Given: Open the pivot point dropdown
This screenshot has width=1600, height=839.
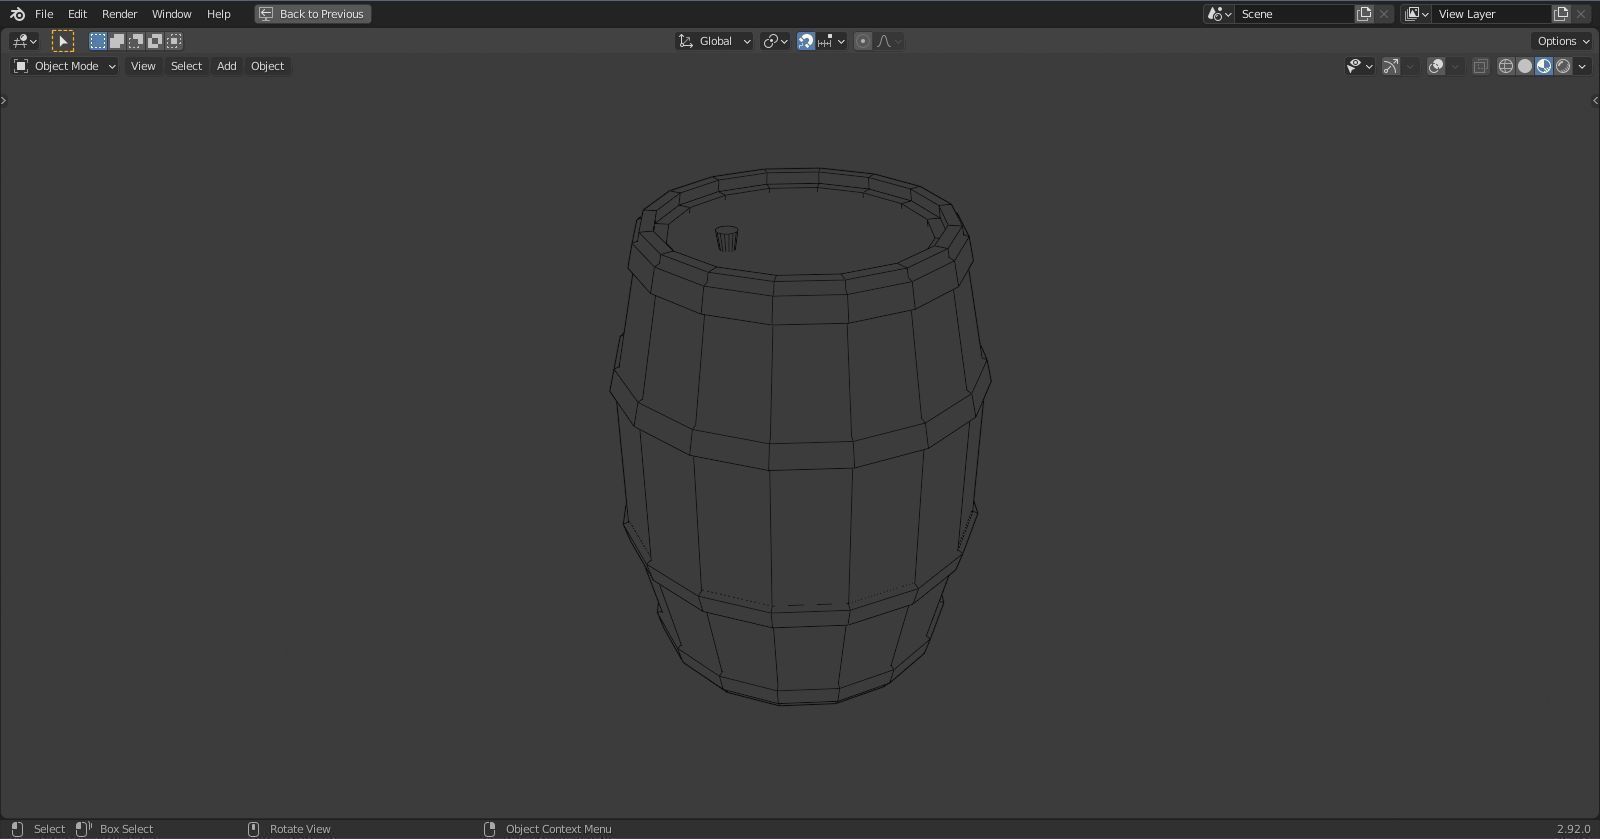Looking at the screenshot, I should point(775,41).
